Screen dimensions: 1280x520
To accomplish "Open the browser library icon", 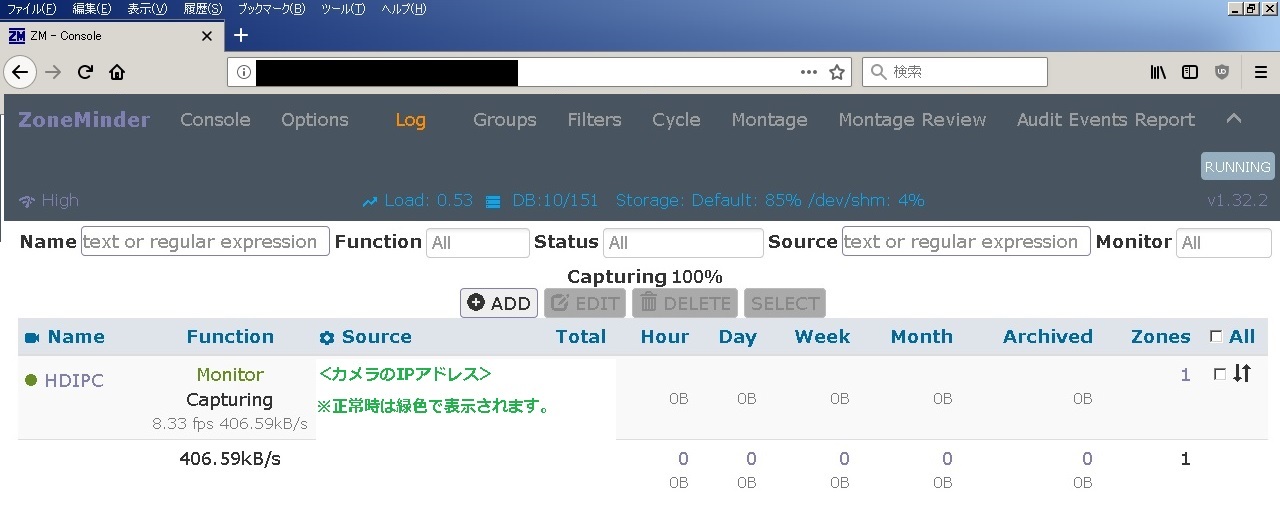I will (1158, 72).
